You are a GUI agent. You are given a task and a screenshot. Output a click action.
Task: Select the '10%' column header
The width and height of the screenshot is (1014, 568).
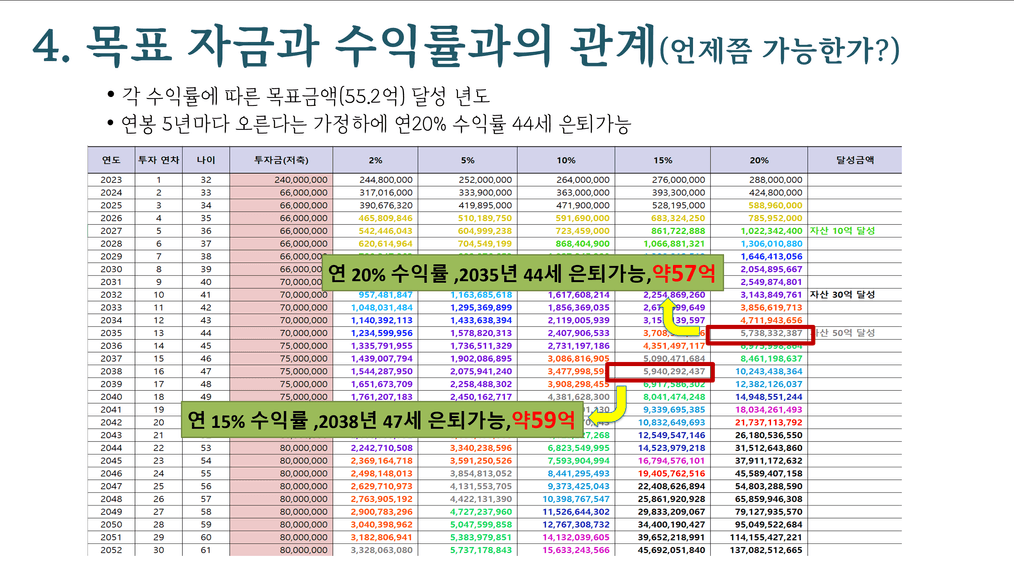tap(566, 160)
